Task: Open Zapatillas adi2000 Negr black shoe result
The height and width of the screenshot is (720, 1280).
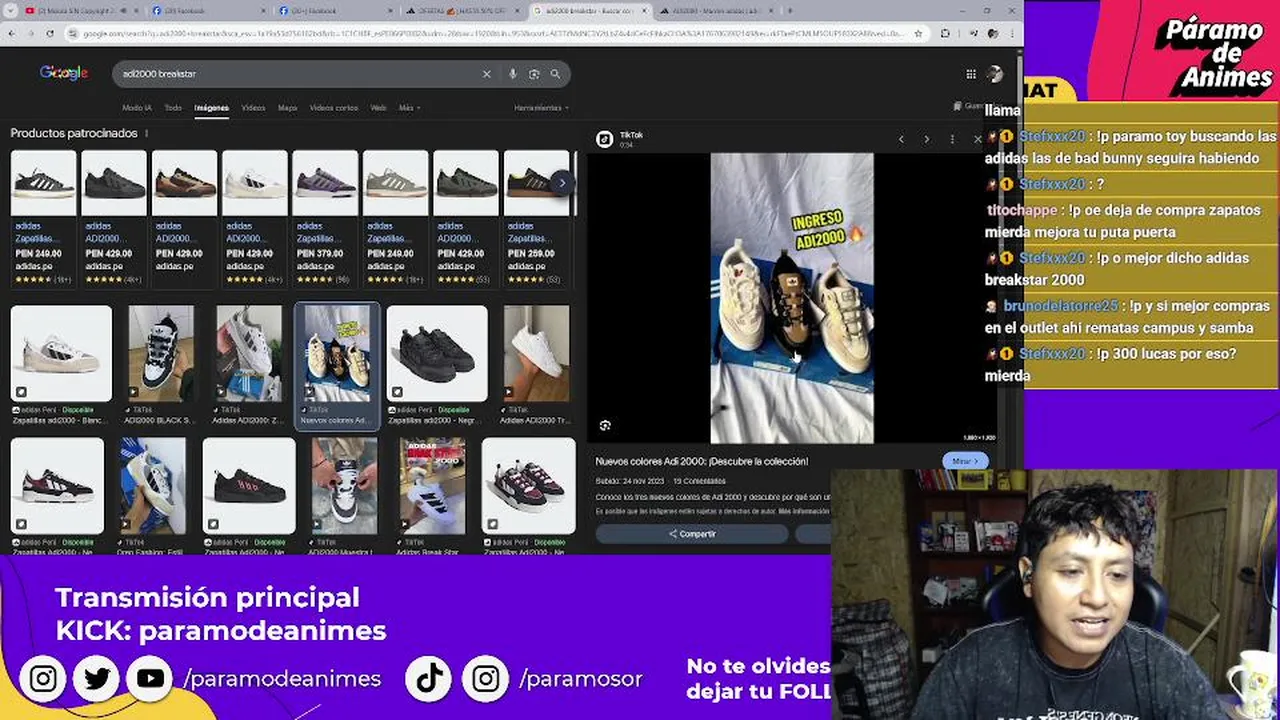Action: point(437,364)
